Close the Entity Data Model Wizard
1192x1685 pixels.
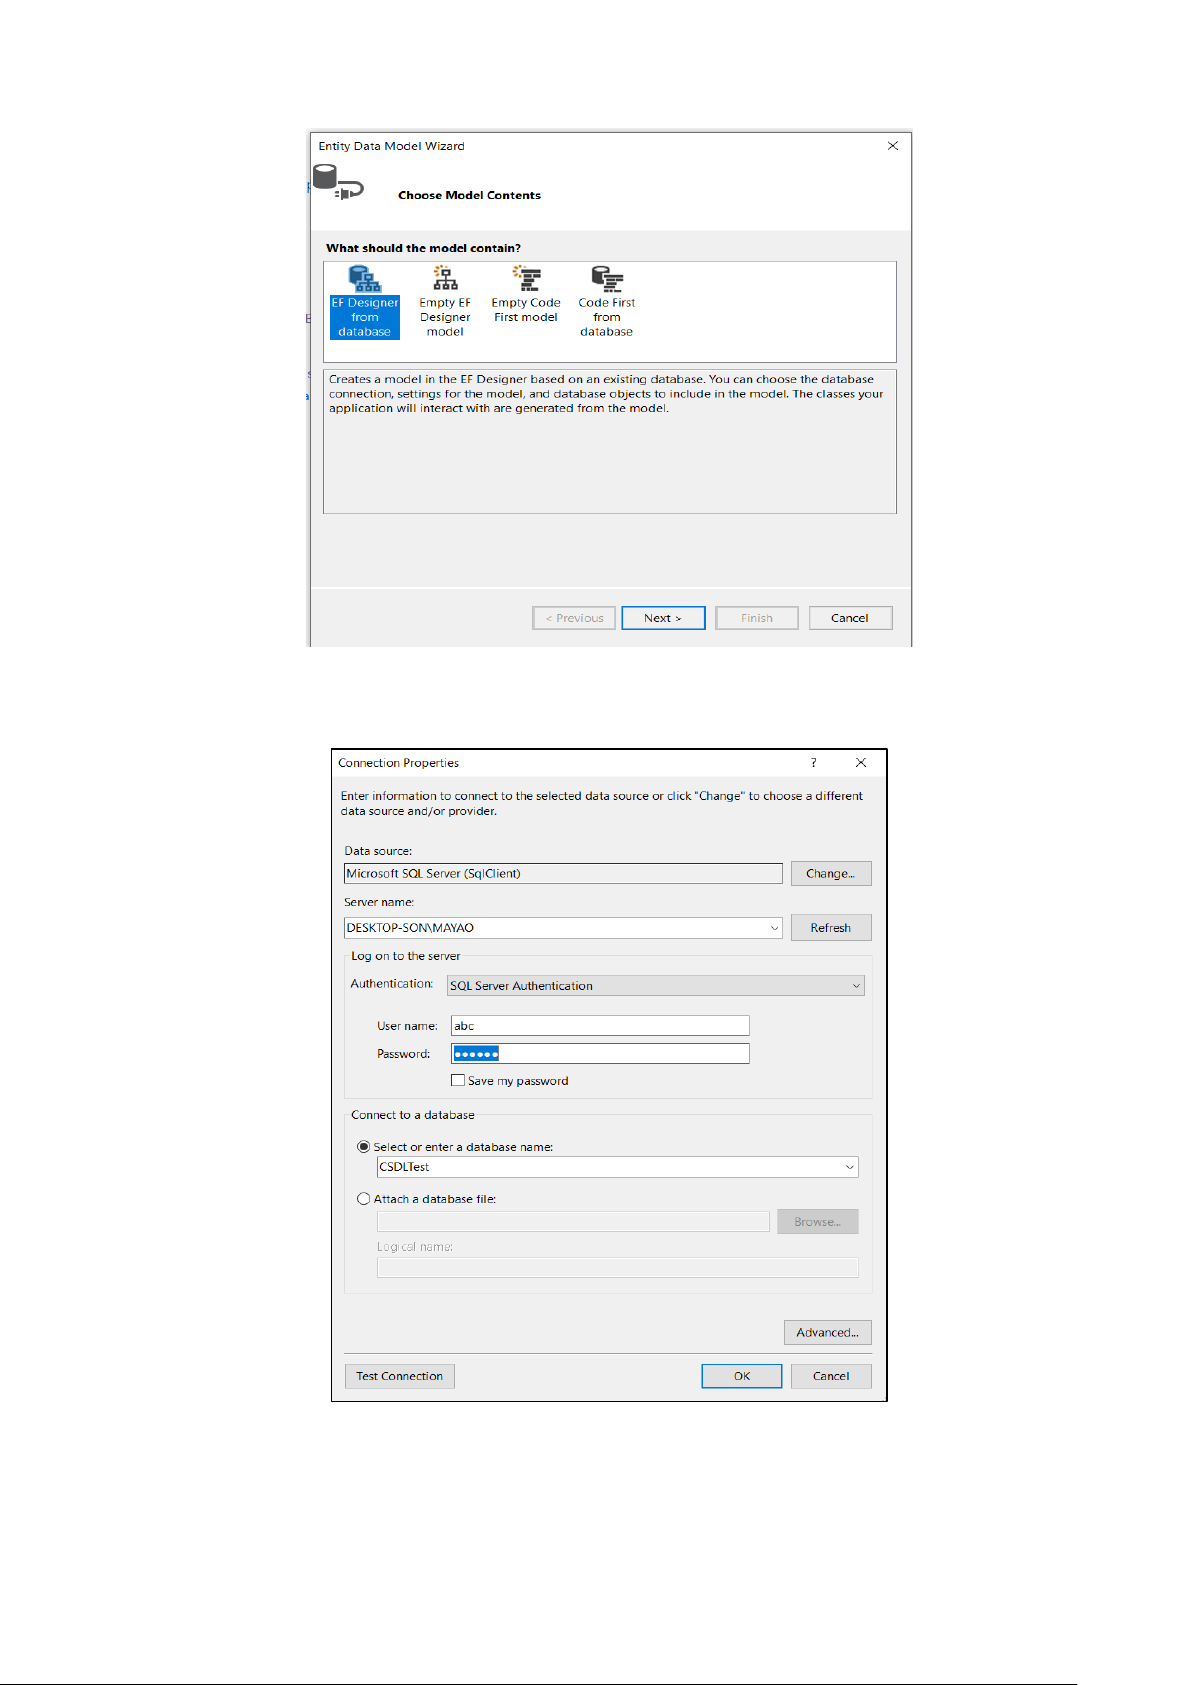[893, 146]
